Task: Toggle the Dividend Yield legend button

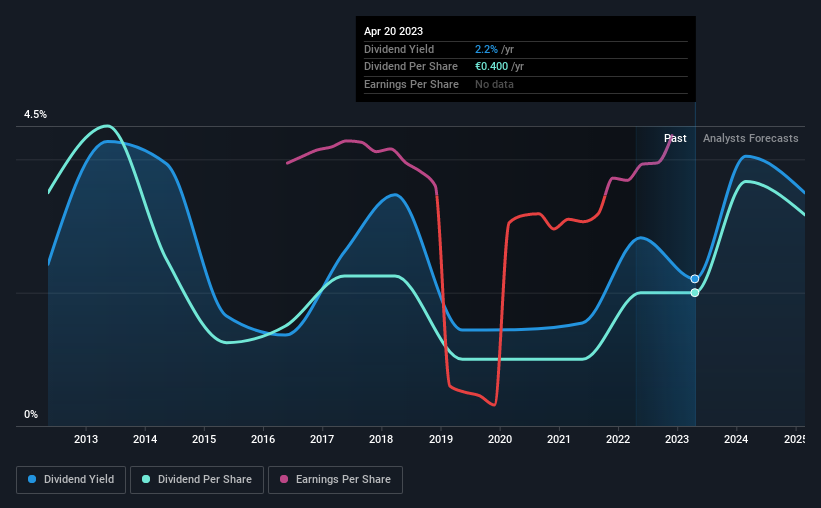Action: coord(71,480)
